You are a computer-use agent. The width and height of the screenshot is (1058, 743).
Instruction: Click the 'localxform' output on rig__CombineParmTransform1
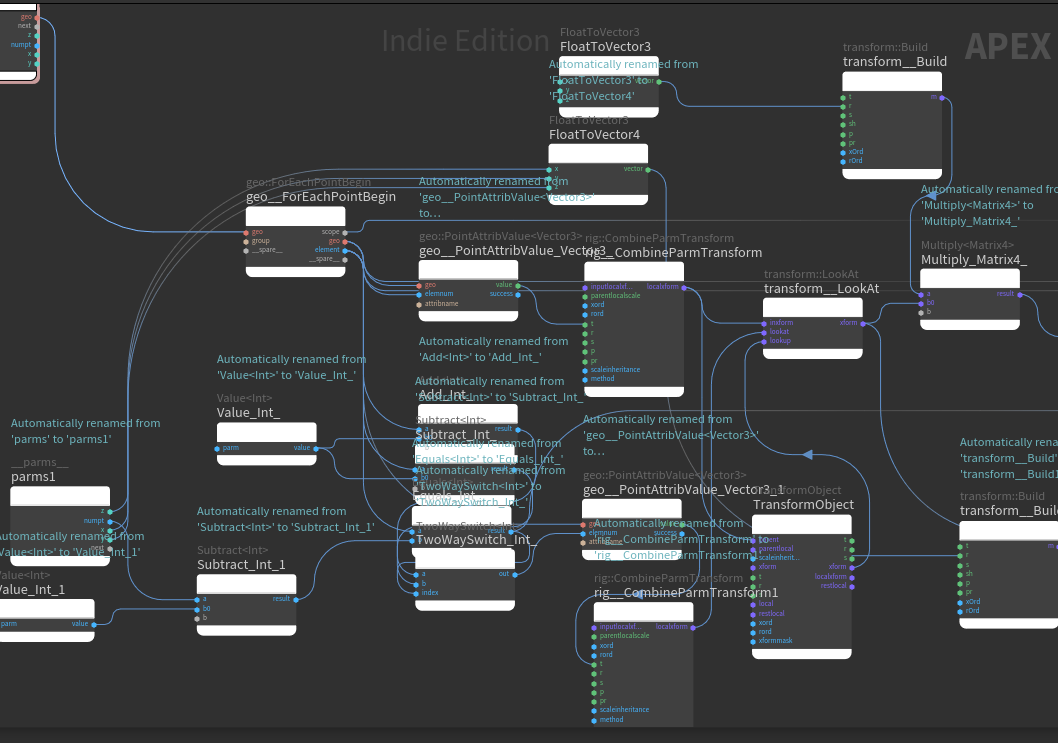[x=693, y=627]
